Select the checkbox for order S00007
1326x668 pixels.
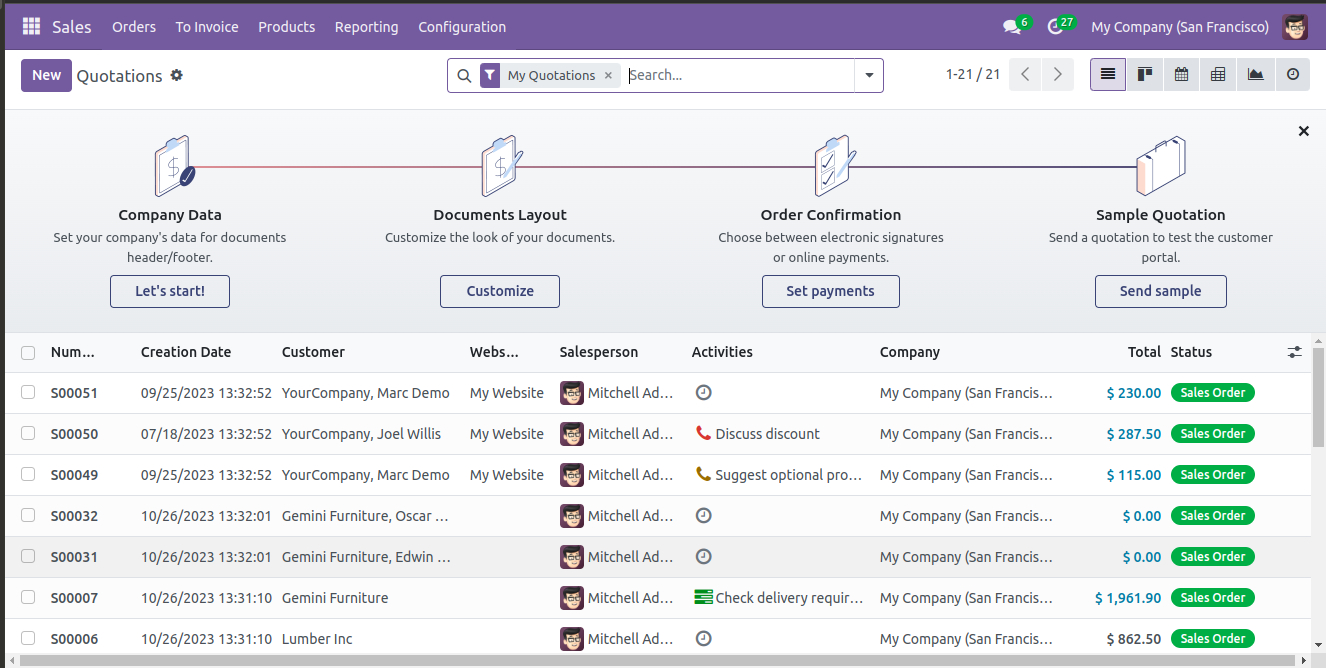[x=28, y=598]
